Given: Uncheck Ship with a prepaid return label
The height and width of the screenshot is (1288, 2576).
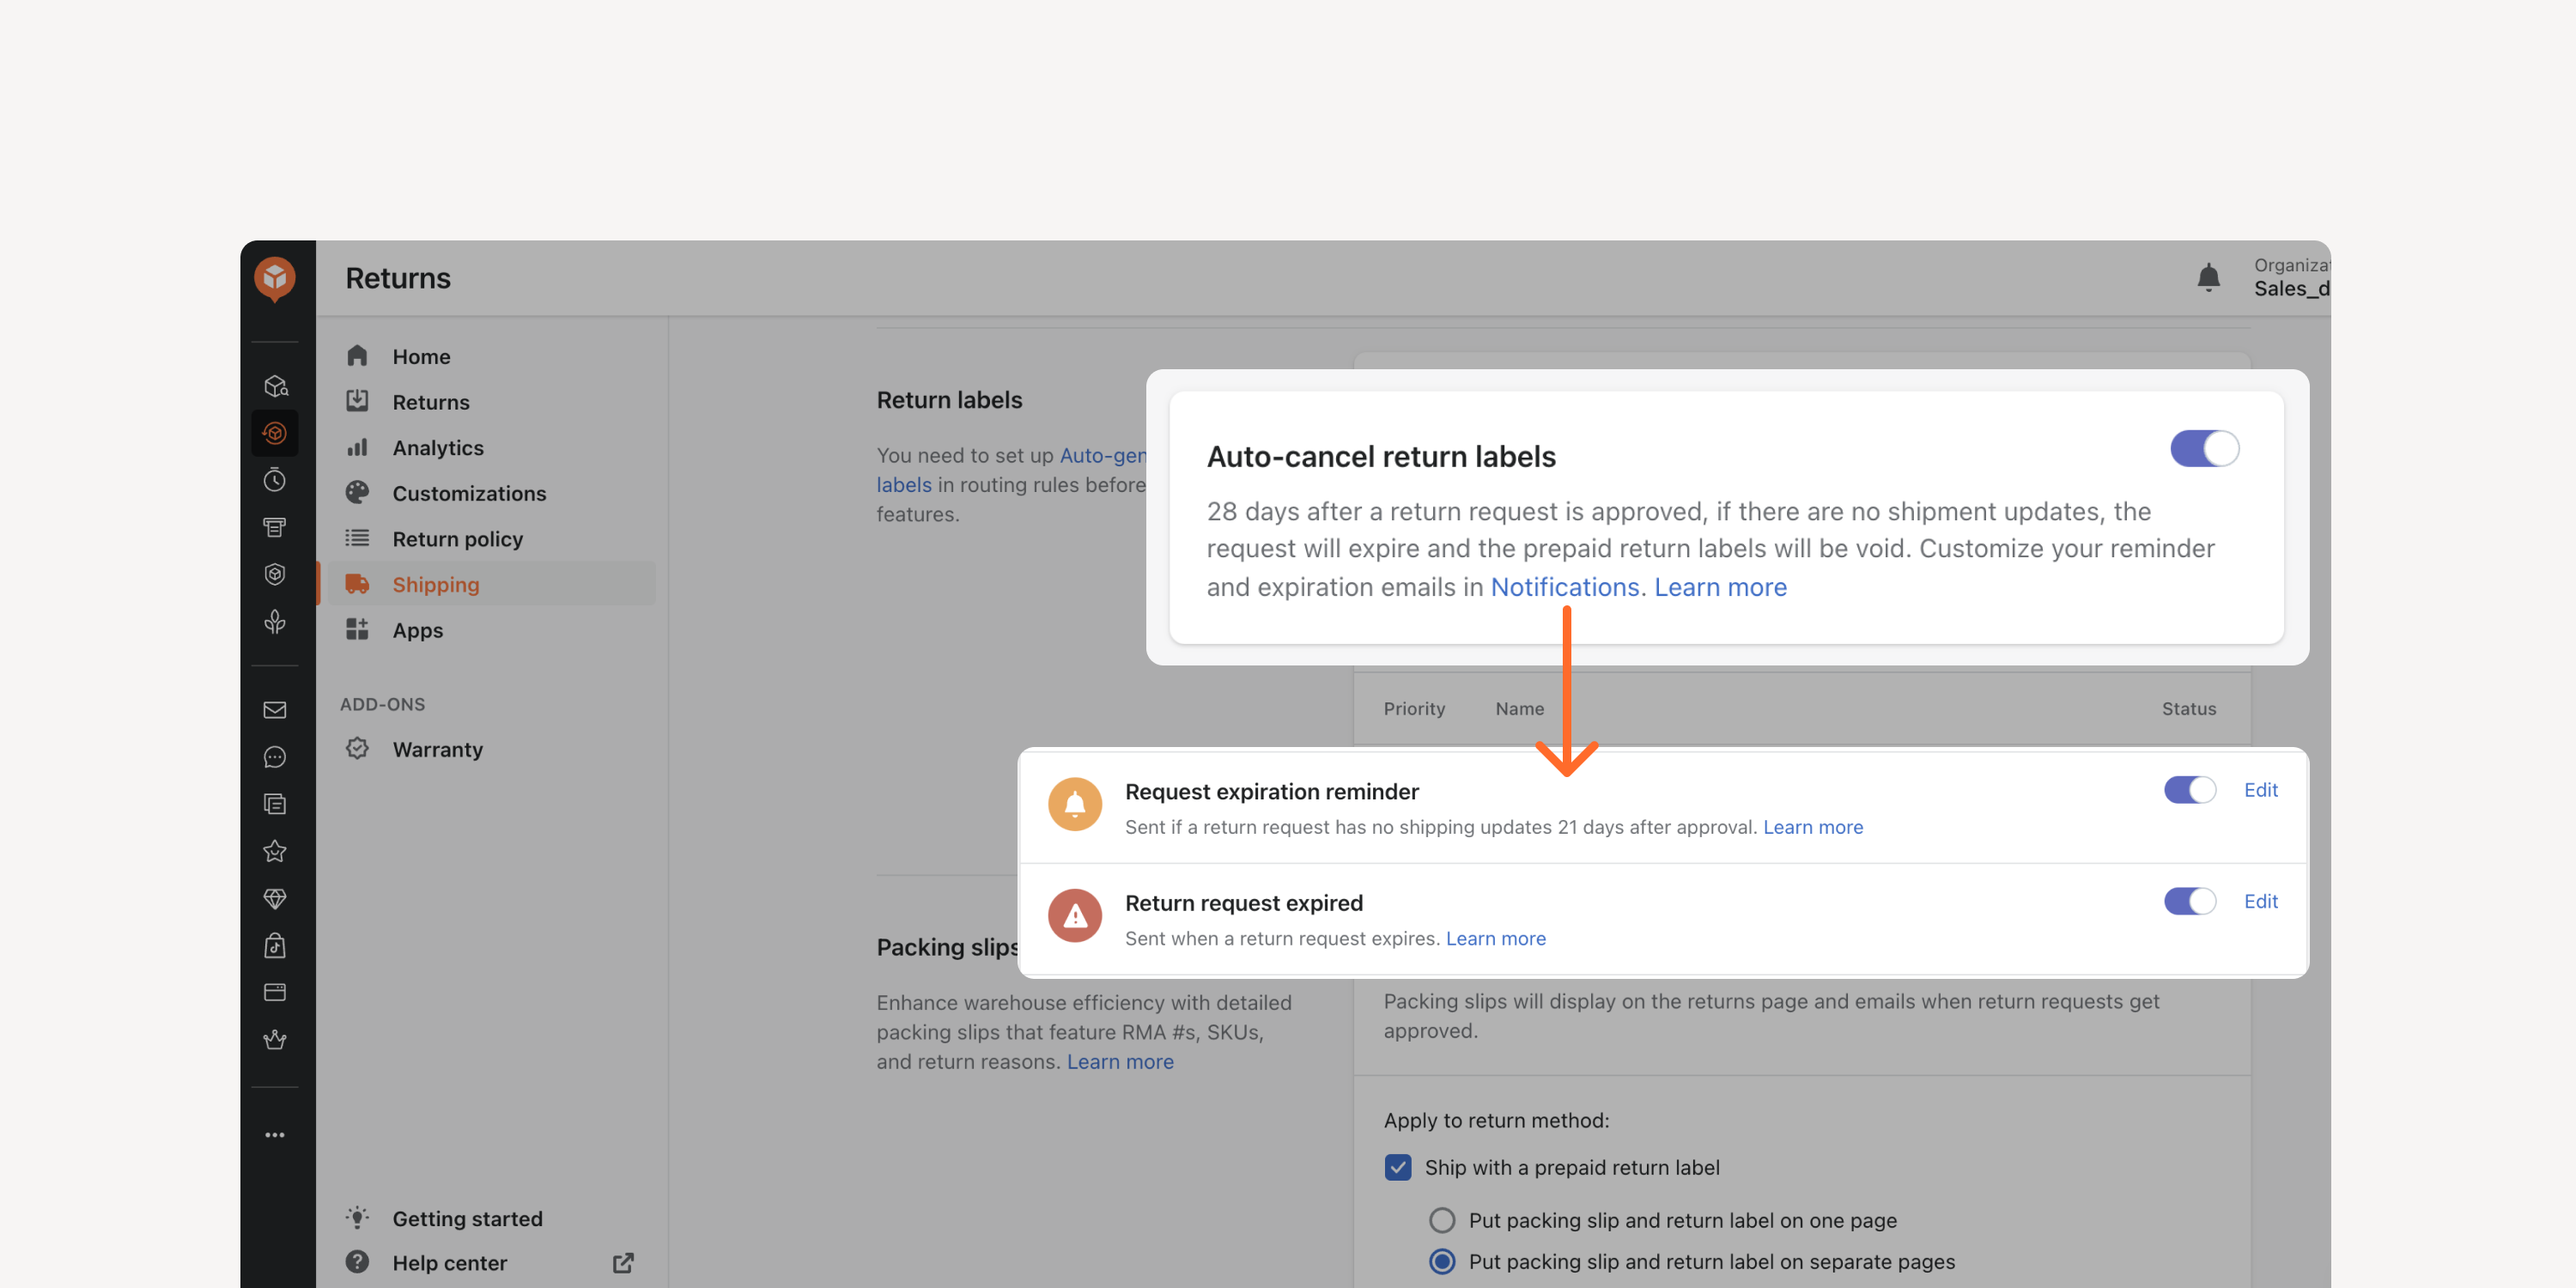Looking at the screenshot, I should tap(1398, 1167).
